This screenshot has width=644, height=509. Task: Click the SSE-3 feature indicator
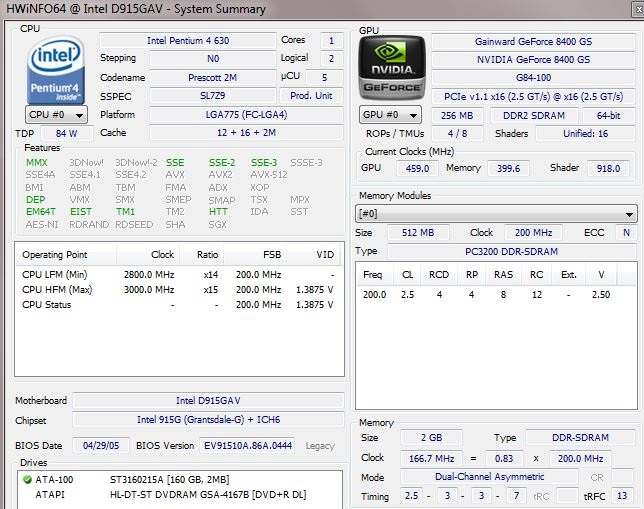pyautogui.click(x=264, y=163)
